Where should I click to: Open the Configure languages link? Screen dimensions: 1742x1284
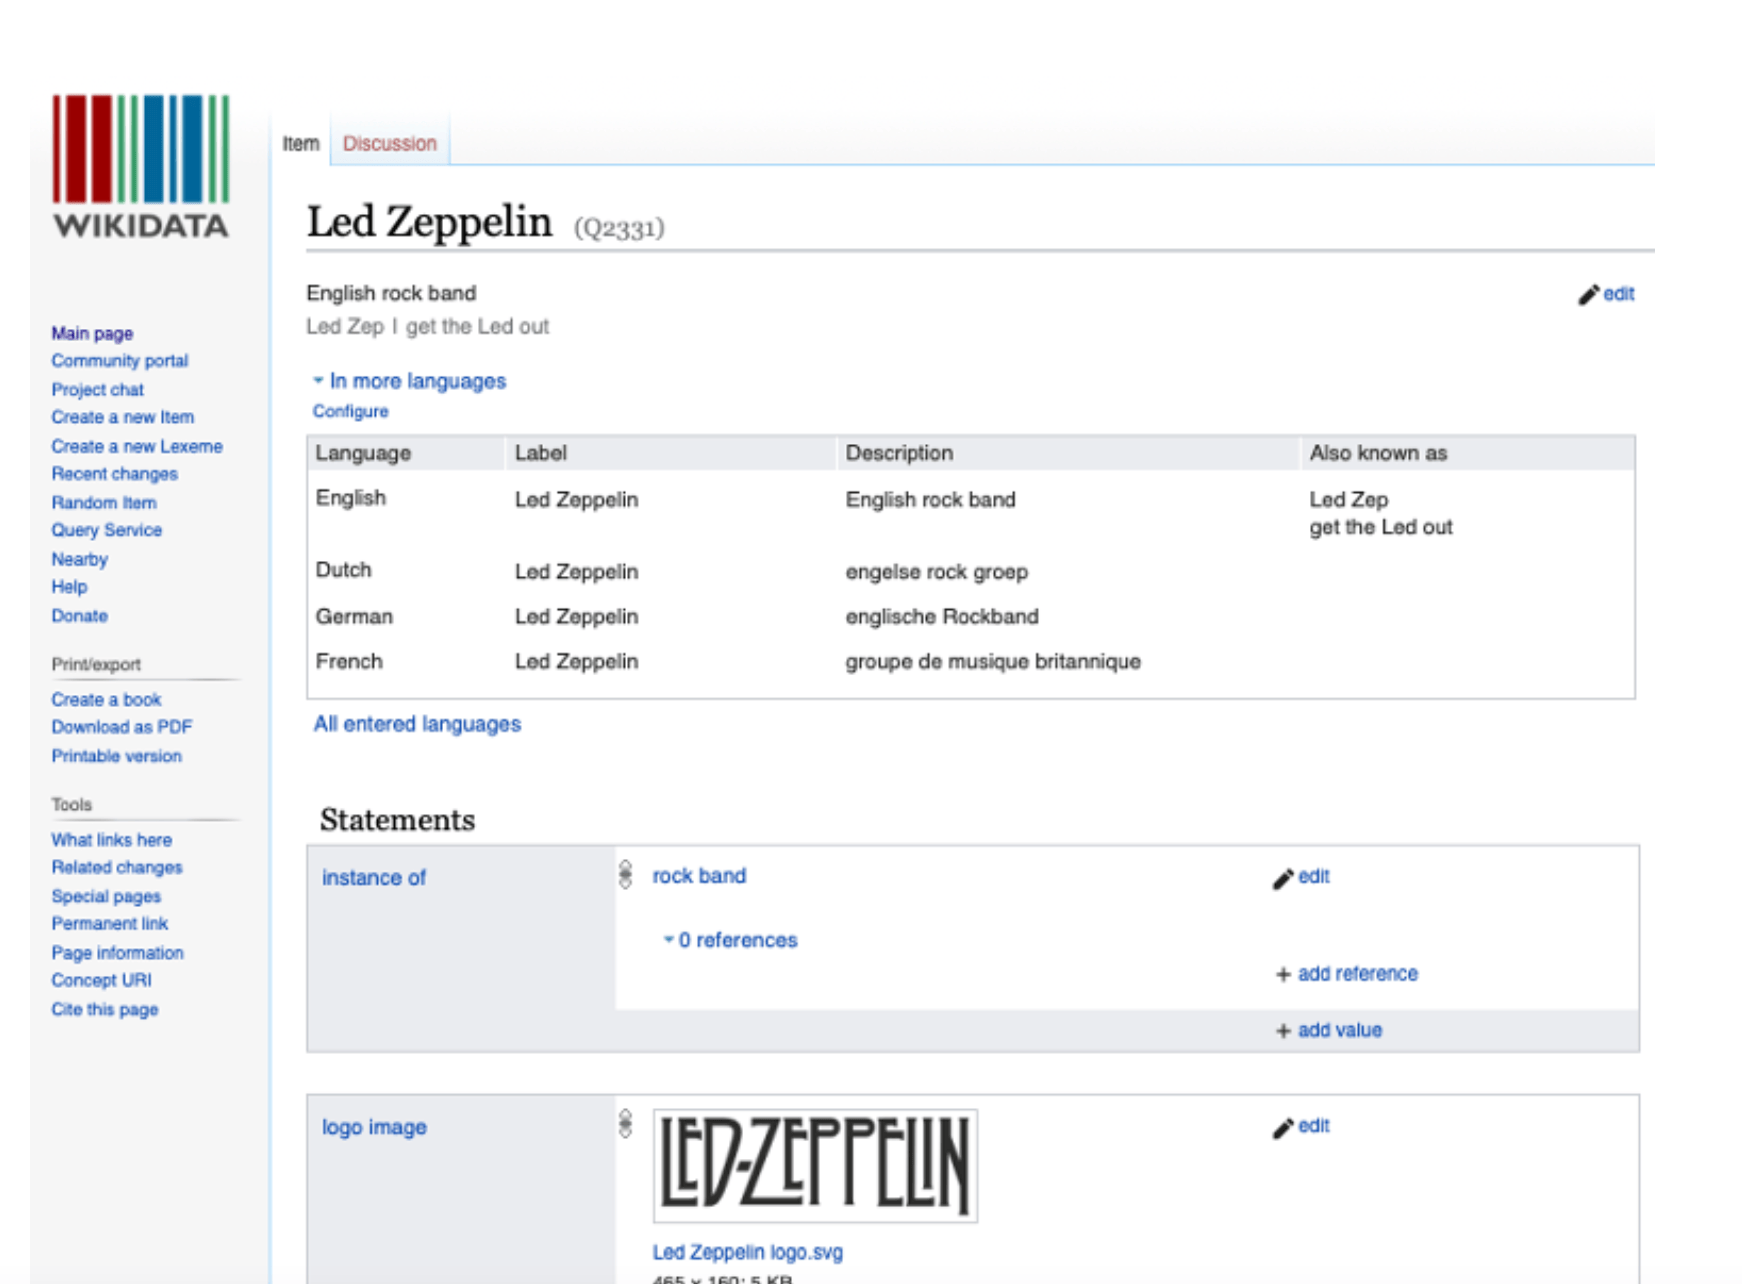coord(350,411)
